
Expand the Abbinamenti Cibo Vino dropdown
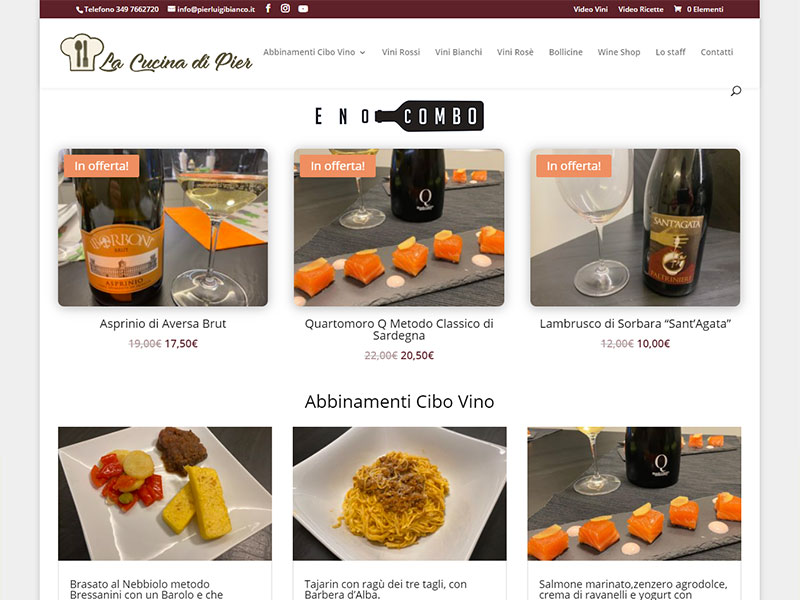[x=314, y=52]
